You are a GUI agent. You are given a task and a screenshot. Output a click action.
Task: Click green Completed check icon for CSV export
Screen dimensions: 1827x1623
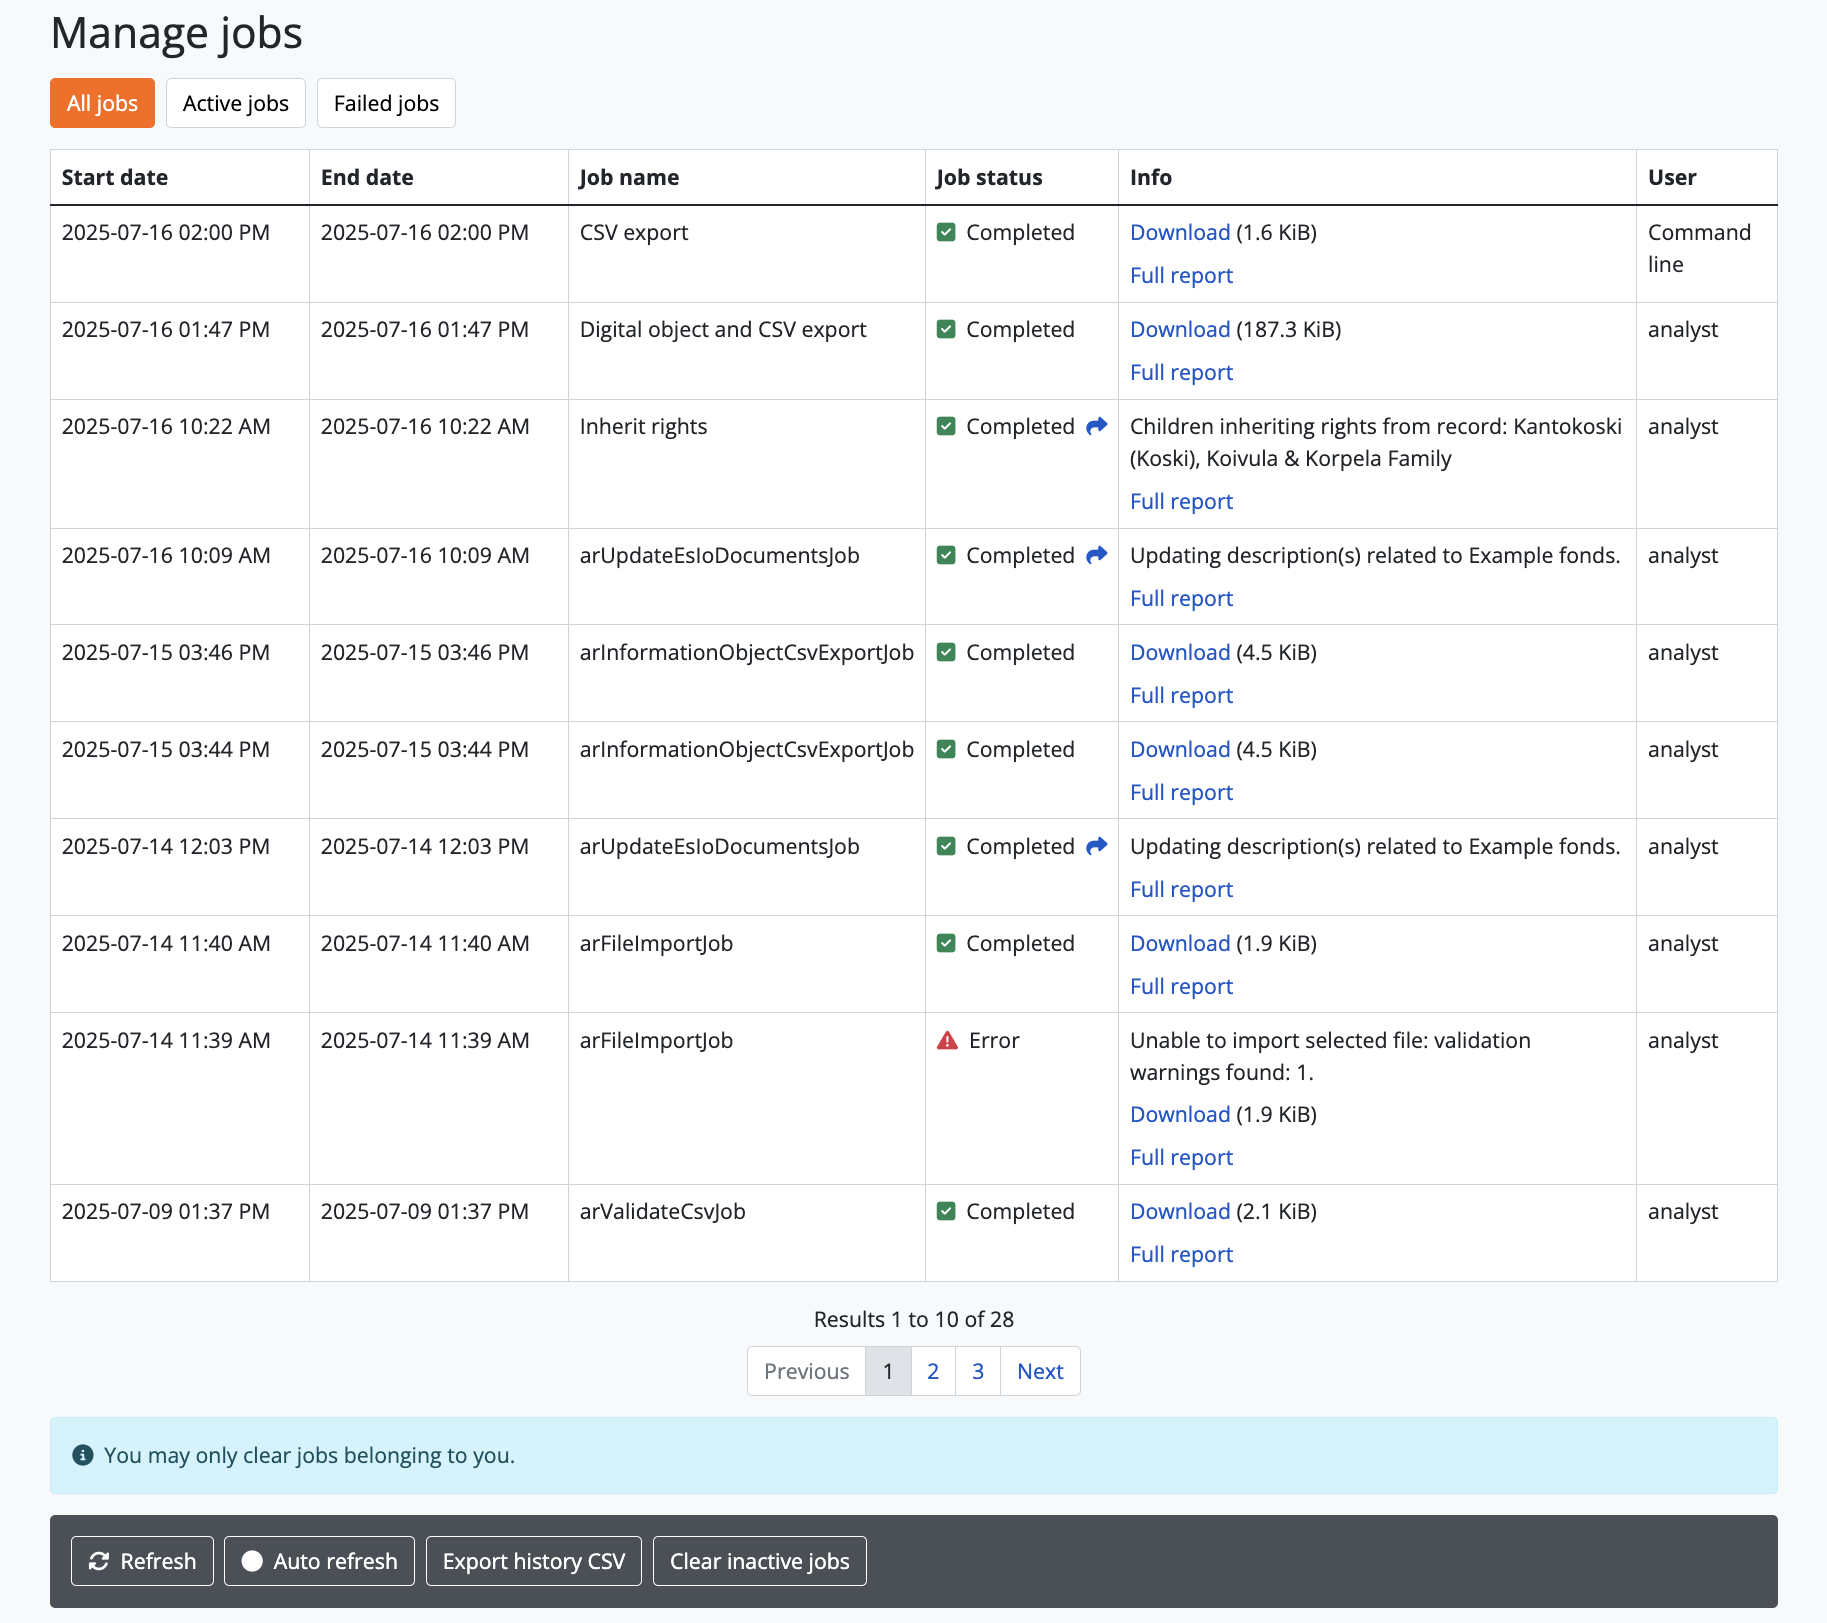click(946, 233)
